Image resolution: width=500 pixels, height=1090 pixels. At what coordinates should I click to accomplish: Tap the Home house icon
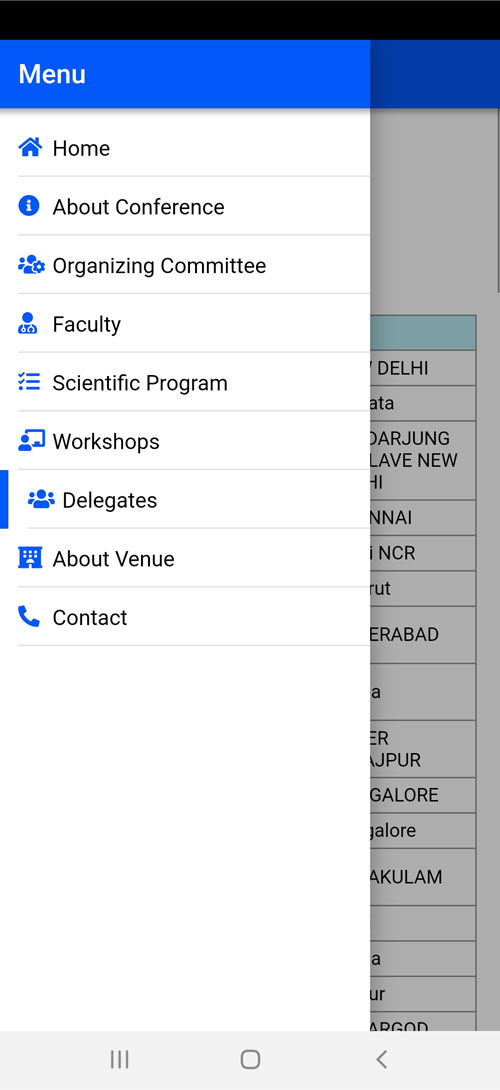coord(30,147)
